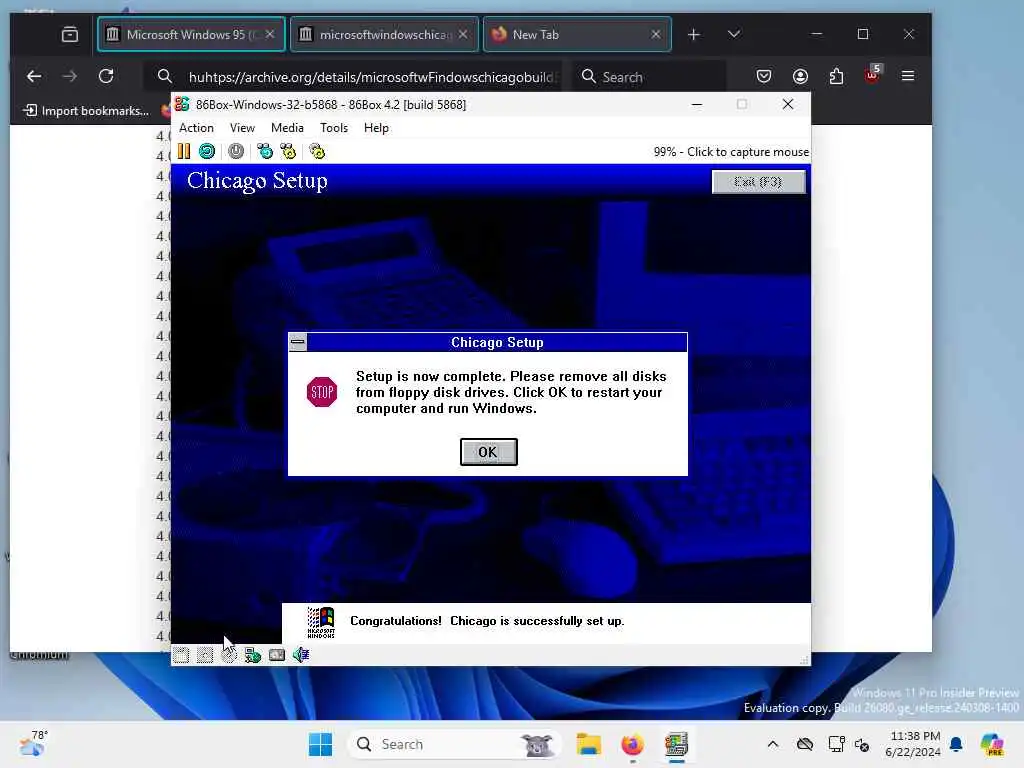Send Ctrl+Alt+Del via toolbar icon
The image size is (1024, 768).
pos(264,152)
